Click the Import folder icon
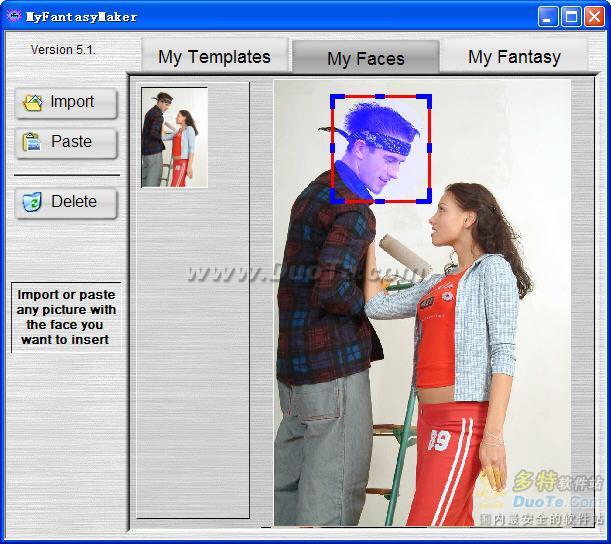611x544 pixels. [x=33, y=103]
